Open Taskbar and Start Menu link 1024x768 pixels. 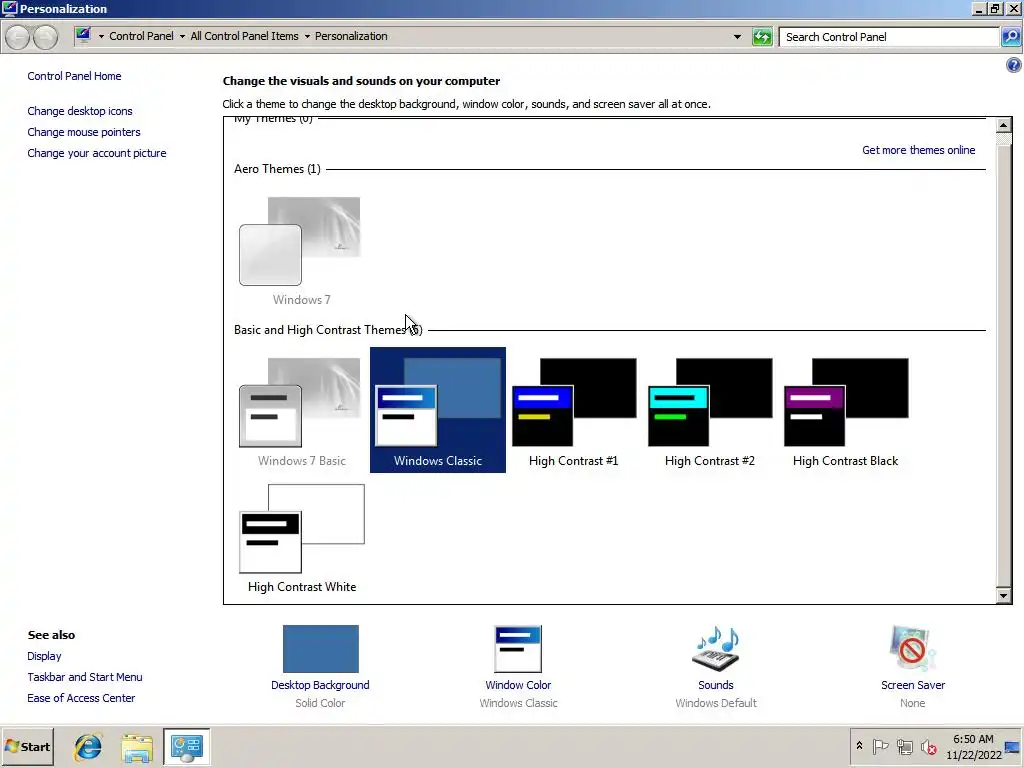85,677
